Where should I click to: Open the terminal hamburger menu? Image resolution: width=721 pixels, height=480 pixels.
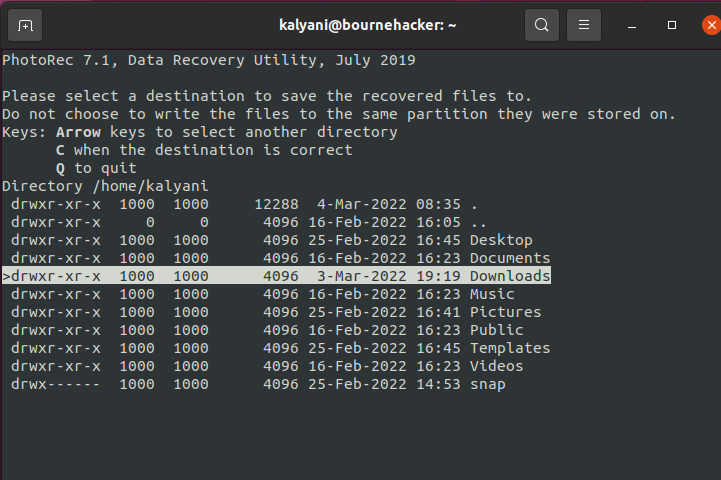click(584, 25)
